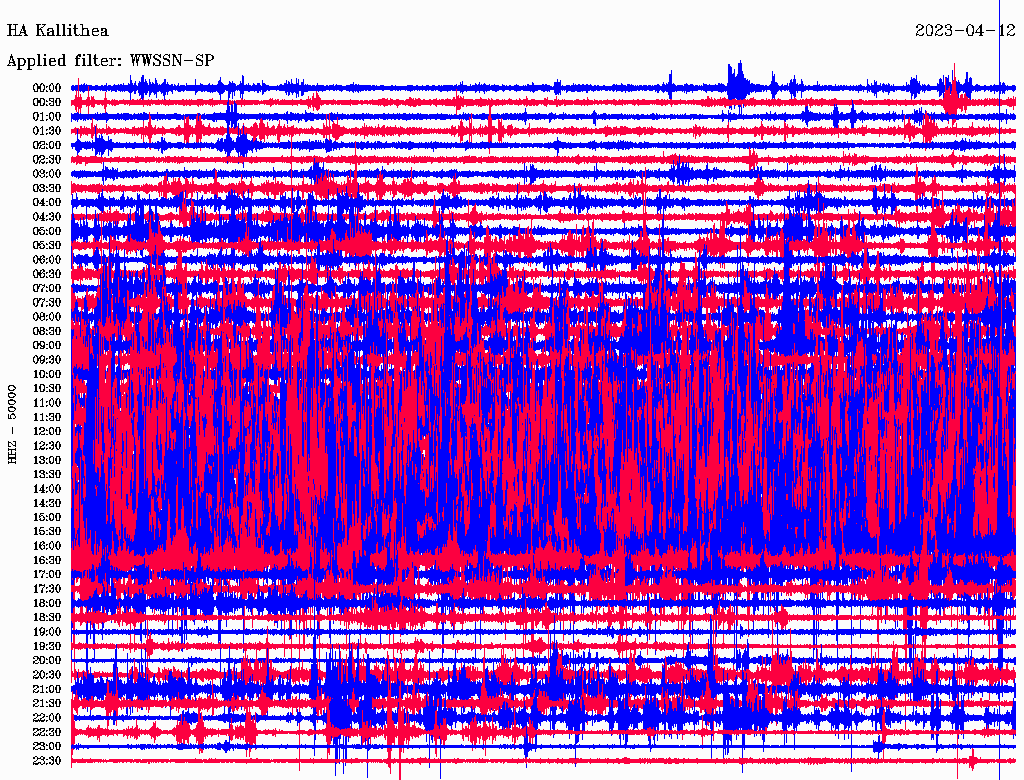
Task: Select the 09:00 time row label
Action: click(x=47, y=346)
